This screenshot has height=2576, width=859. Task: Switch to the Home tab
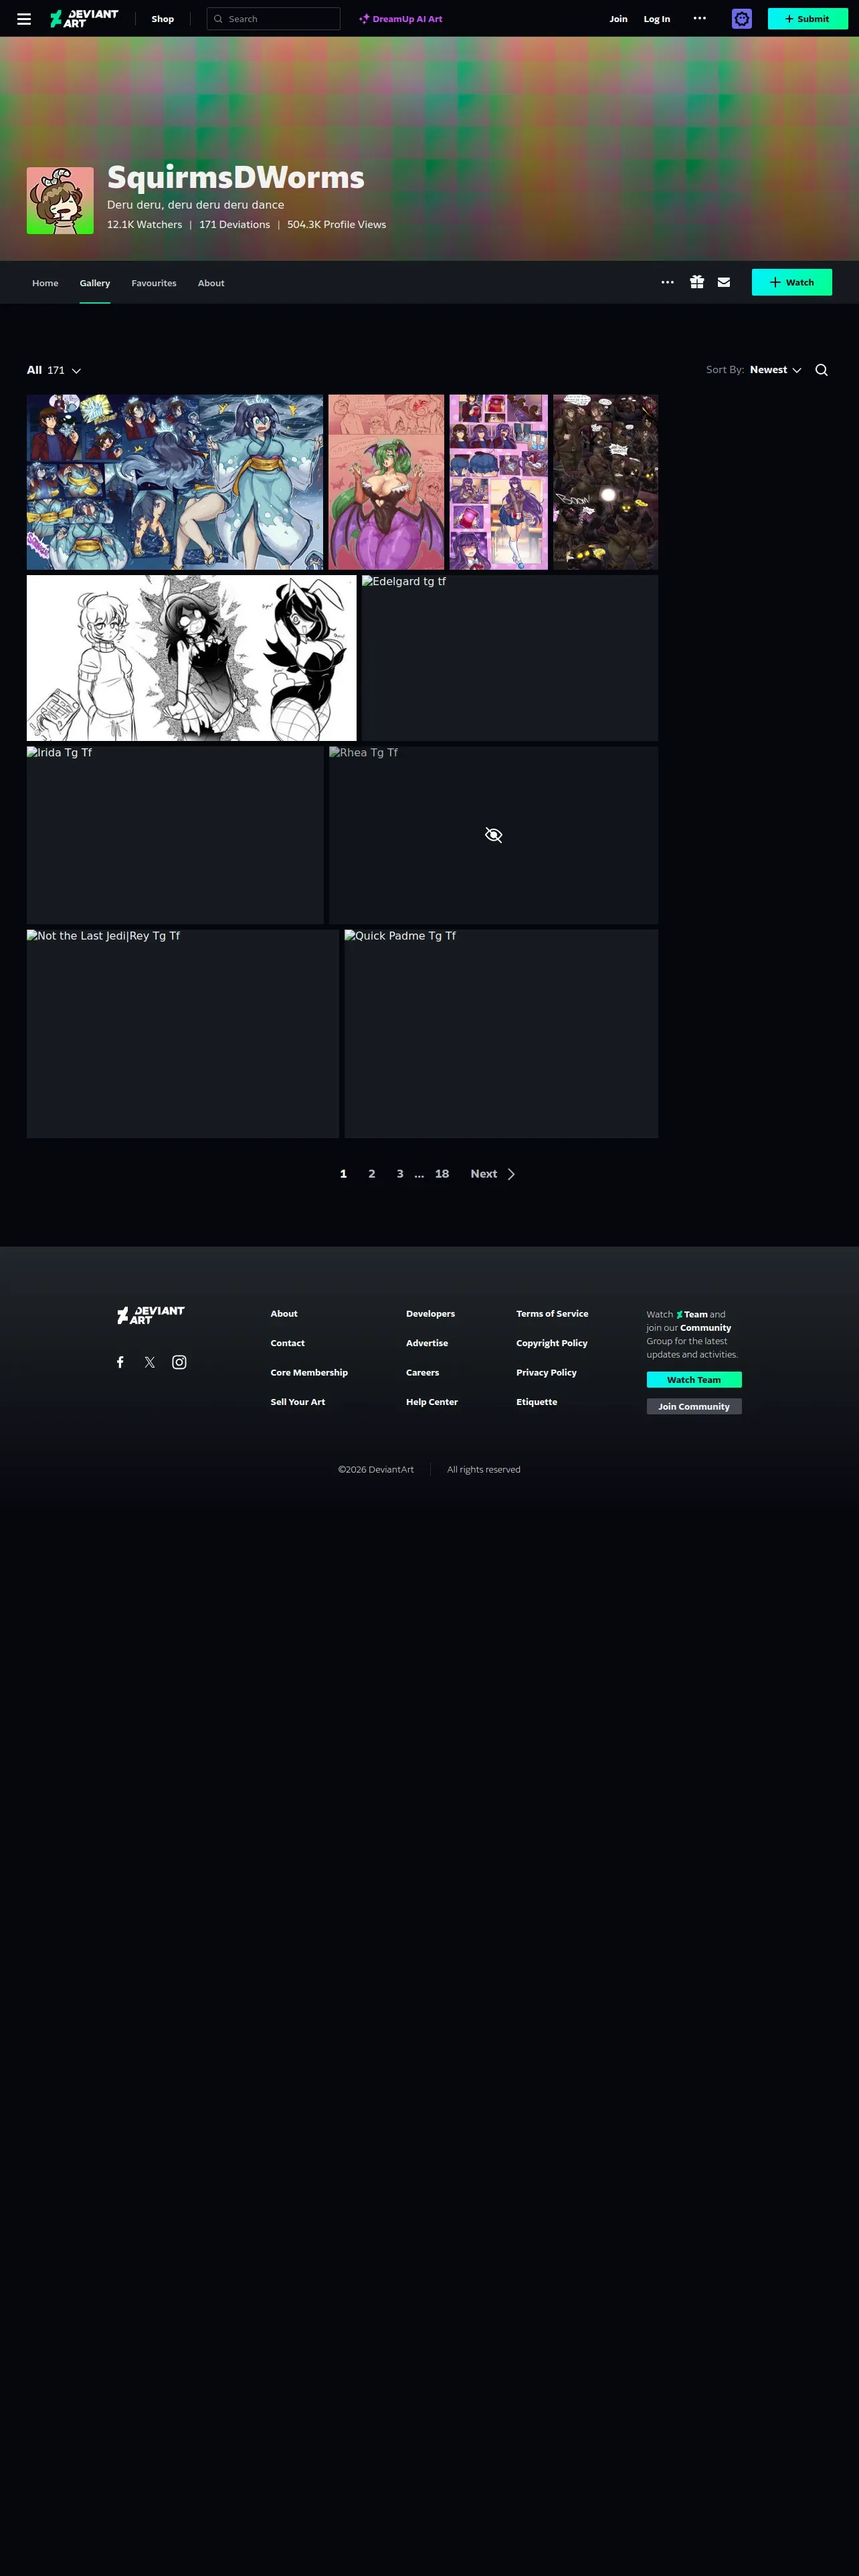tap(45, 283)
